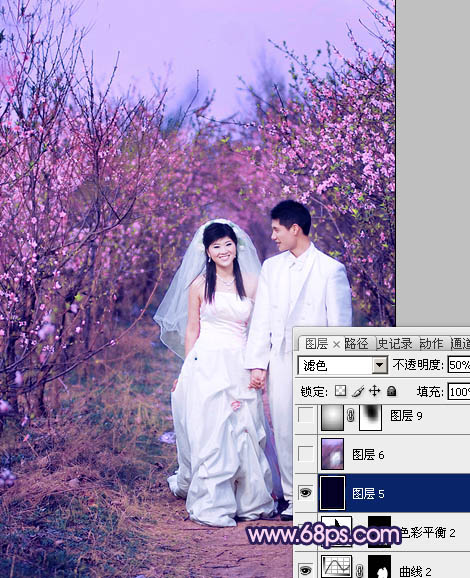Hide 图层 5 via its eye icon
This screenshot has height=578, width=470.
pos(306,492)
